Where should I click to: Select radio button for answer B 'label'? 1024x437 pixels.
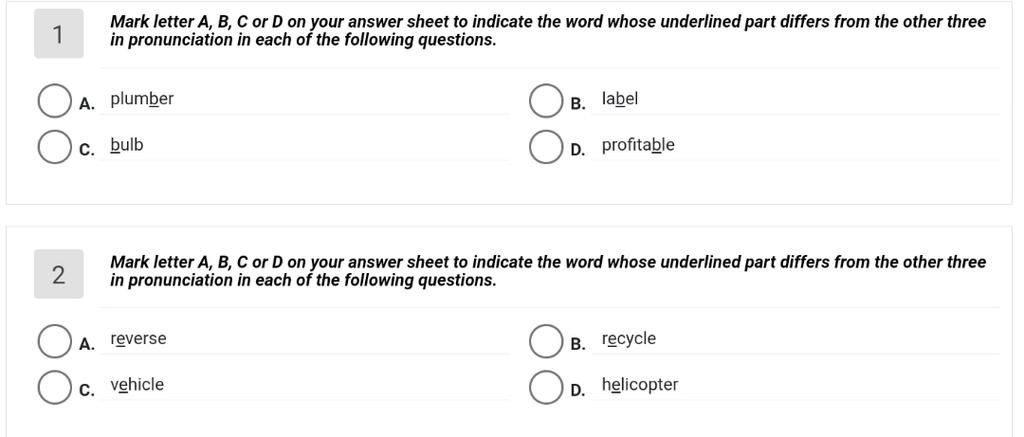pyautogui.click(x=545, y=101)
